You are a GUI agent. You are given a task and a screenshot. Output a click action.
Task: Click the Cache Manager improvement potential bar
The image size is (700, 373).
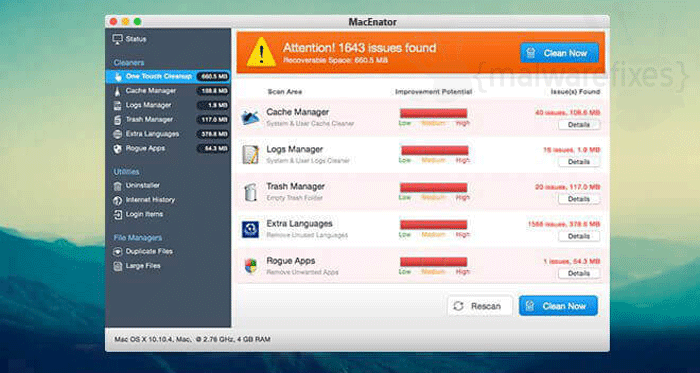point(433,113)
